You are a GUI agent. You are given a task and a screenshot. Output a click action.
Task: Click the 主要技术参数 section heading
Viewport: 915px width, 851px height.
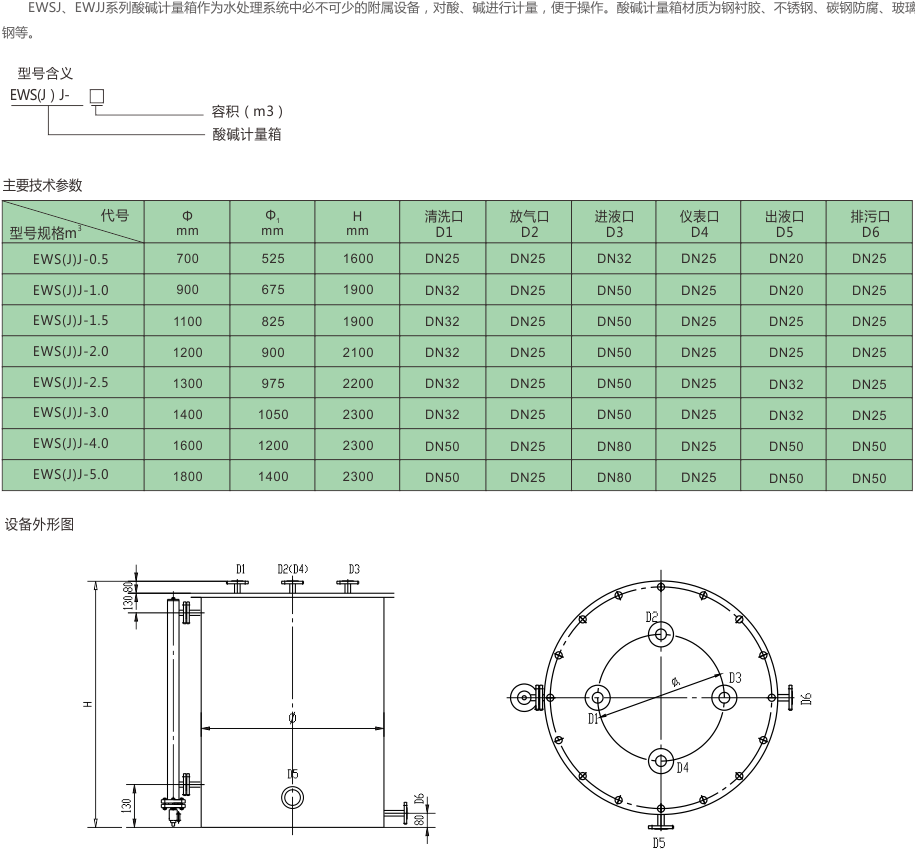42,185
